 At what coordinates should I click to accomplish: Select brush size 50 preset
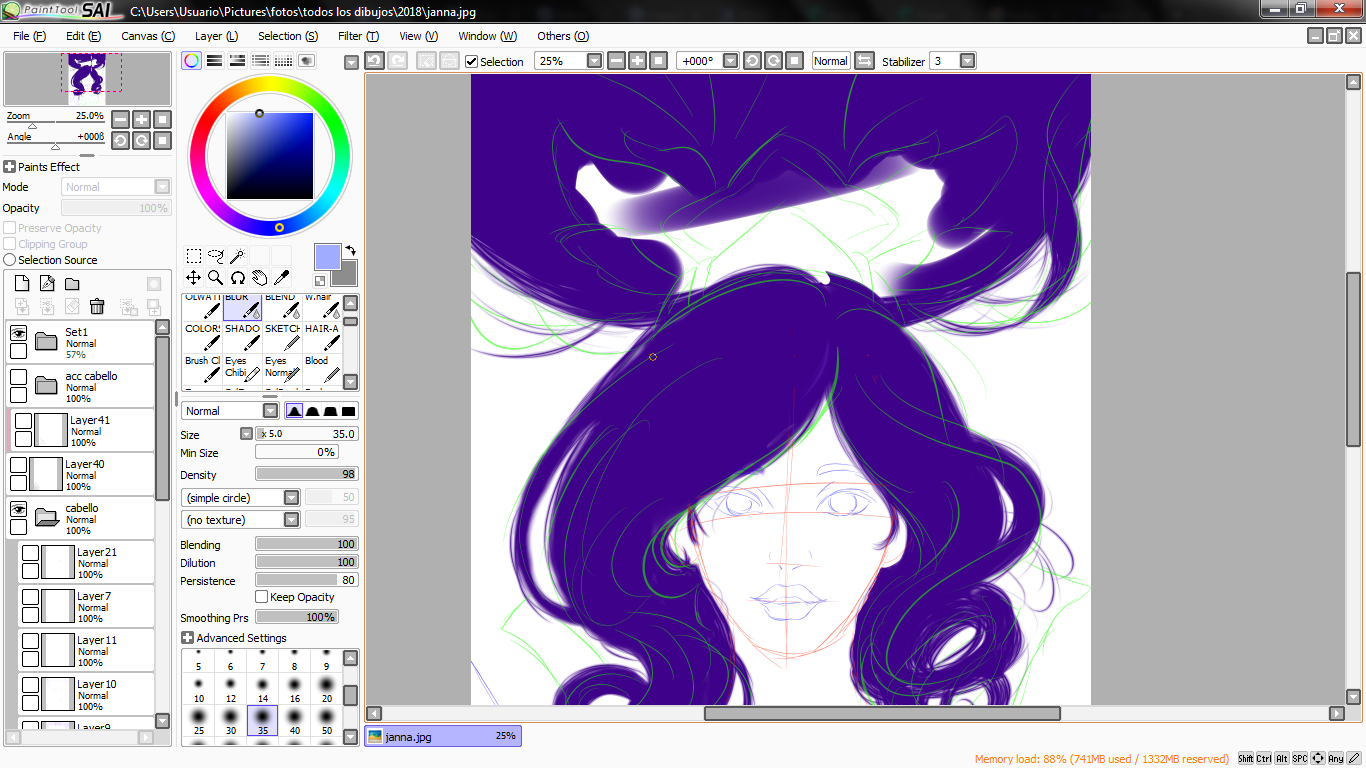click(326, 721)
